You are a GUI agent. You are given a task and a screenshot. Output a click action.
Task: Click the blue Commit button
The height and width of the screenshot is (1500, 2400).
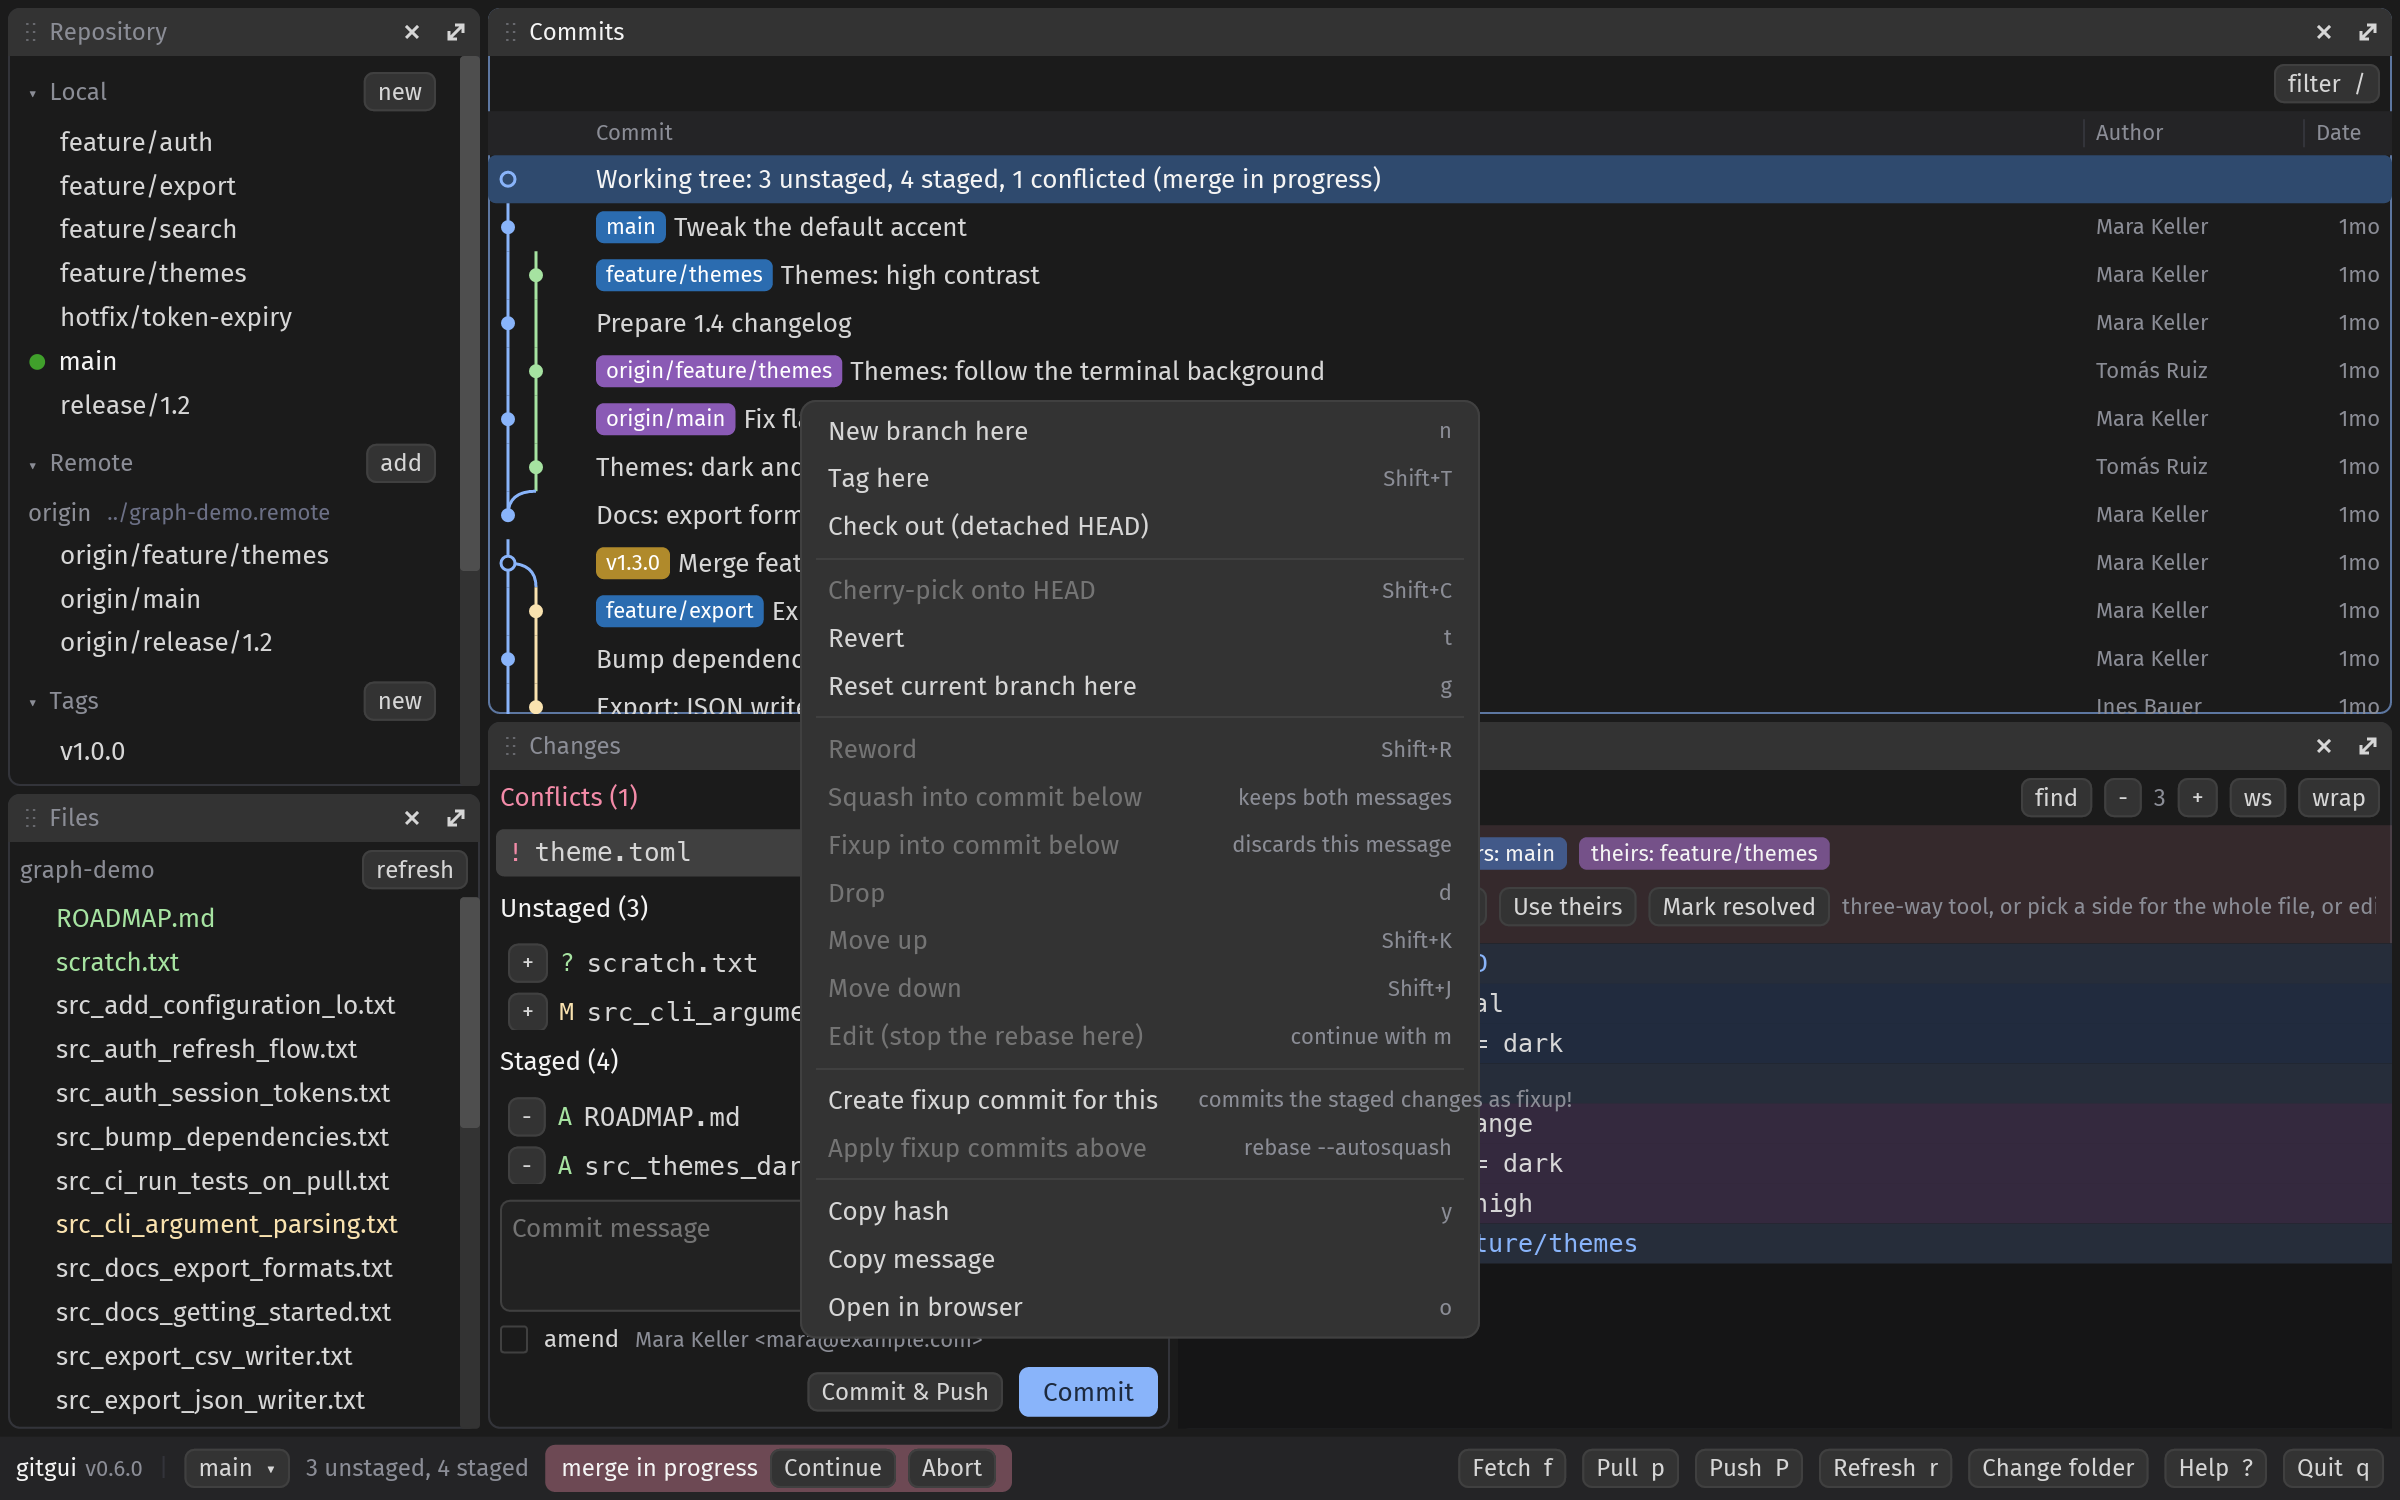pos(1088,1392)
